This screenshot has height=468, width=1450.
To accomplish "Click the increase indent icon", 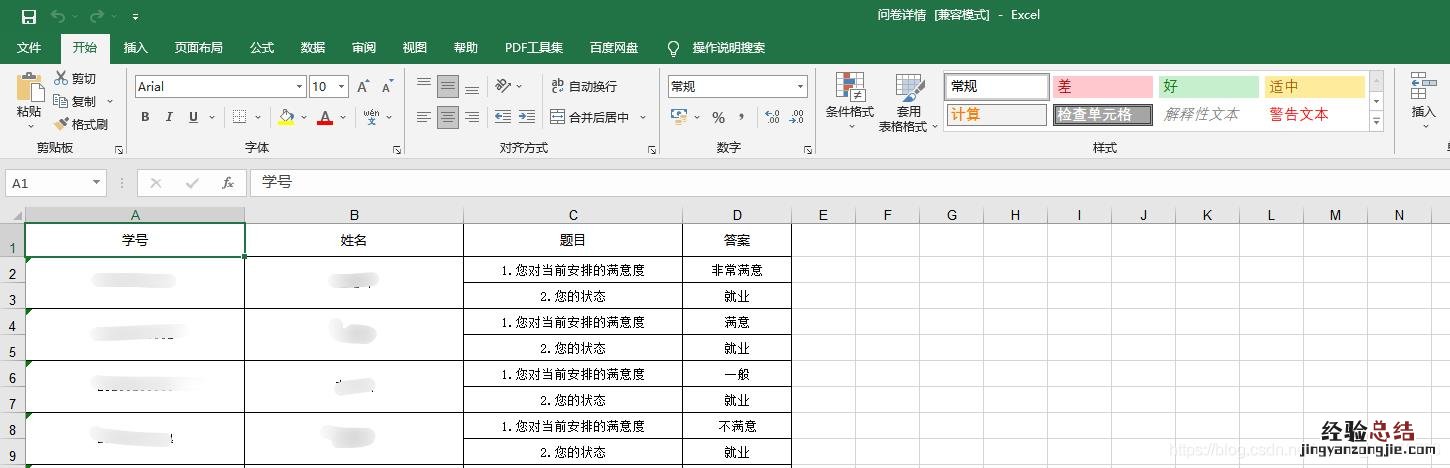I will 527,117.
